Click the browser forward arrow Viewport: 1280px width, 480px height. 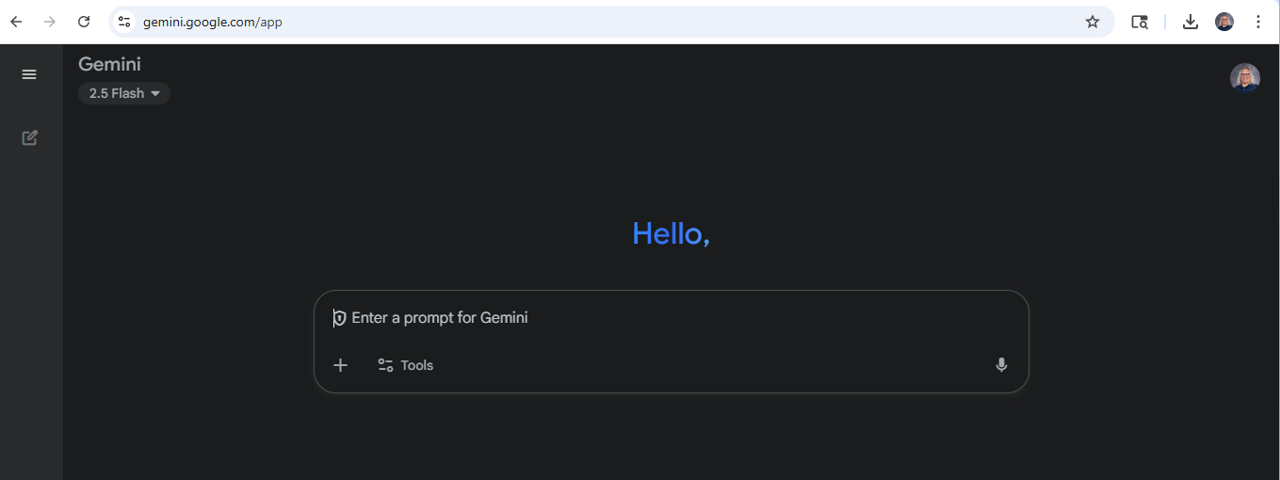[x=50, y=22]
